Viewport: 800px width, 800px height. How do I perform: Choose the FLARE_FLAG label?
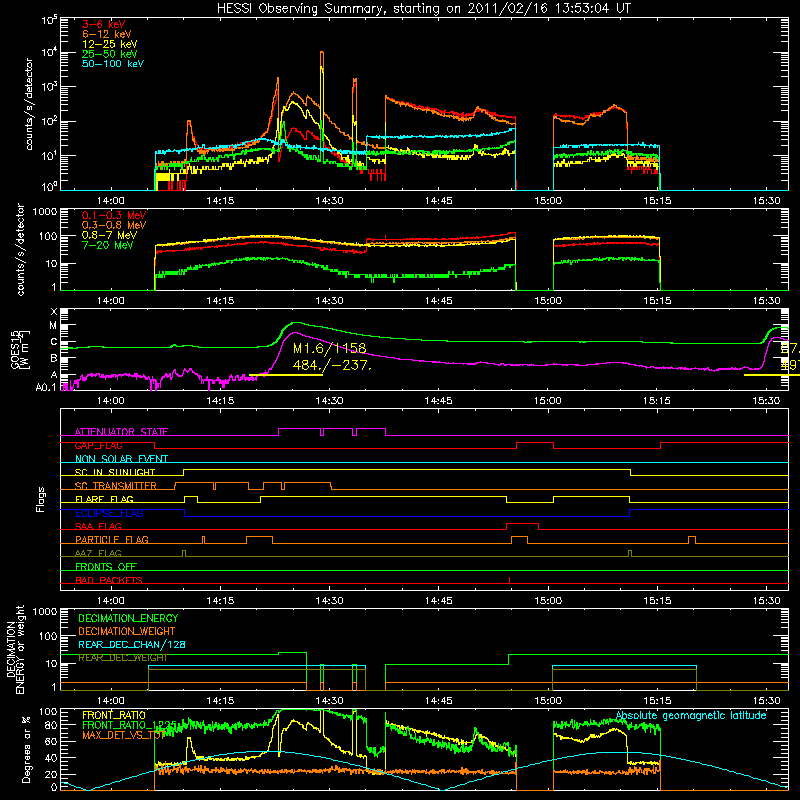[104, 499]
